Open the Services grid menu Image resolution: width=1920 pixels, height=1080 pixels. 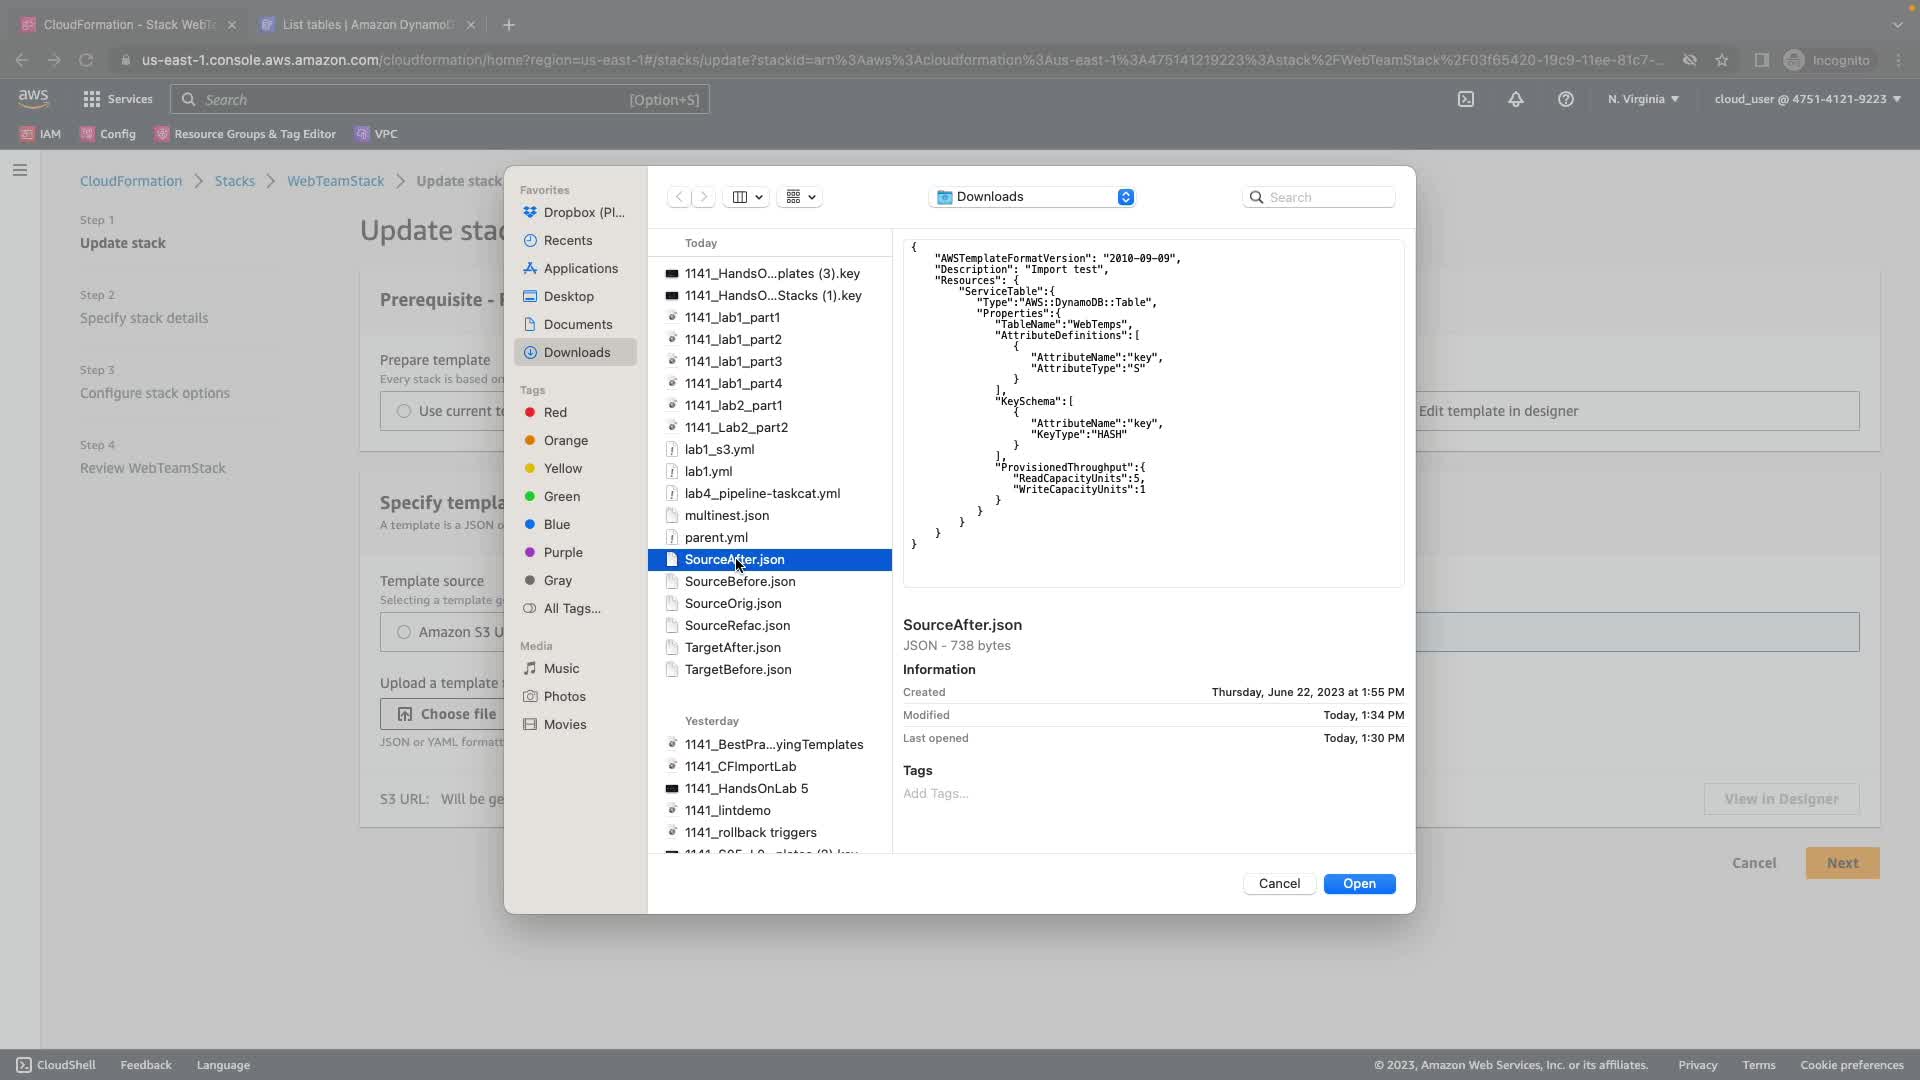[x=118, y=99]
